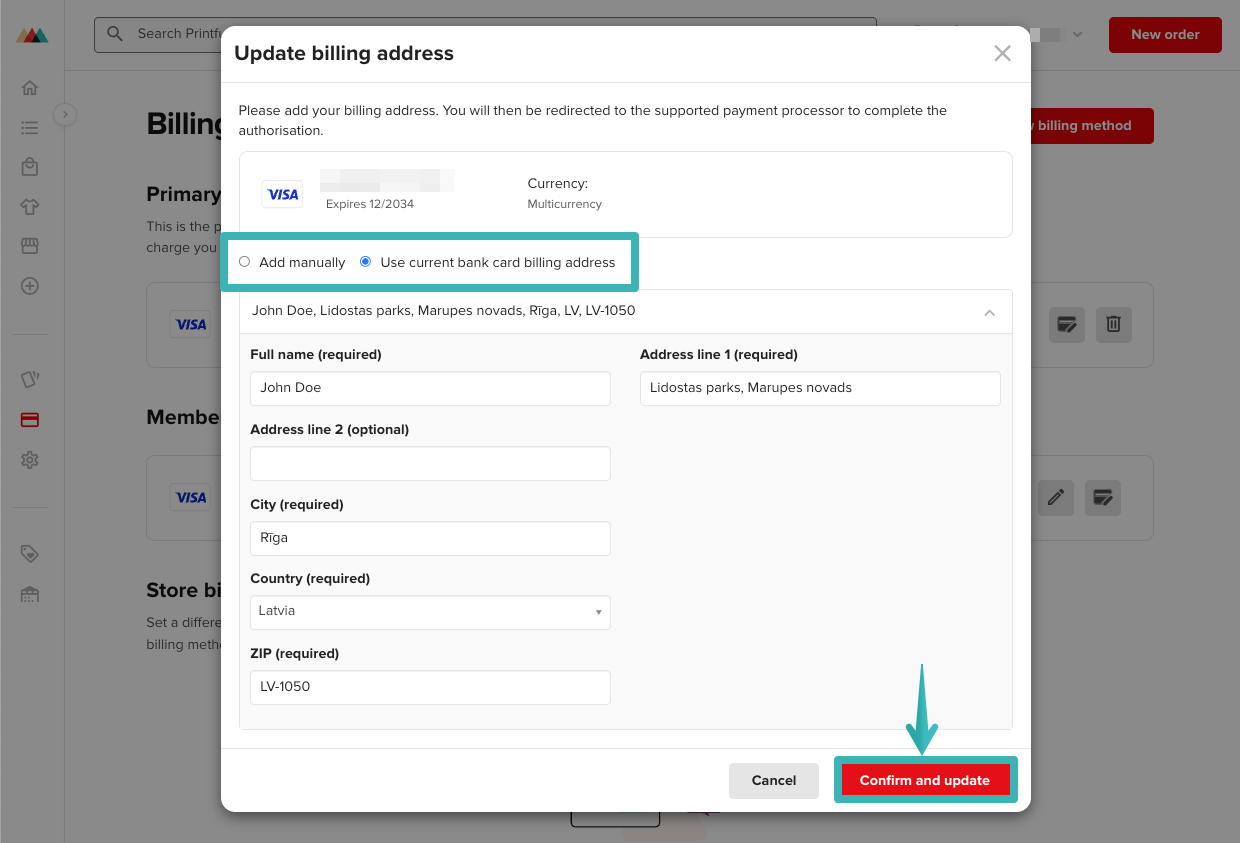Image resolution: width=1240 pixels, height=843 pixels.
Task: Choose Use current bank card billing address
Action: pyautogui.click(x=365, y=261)
